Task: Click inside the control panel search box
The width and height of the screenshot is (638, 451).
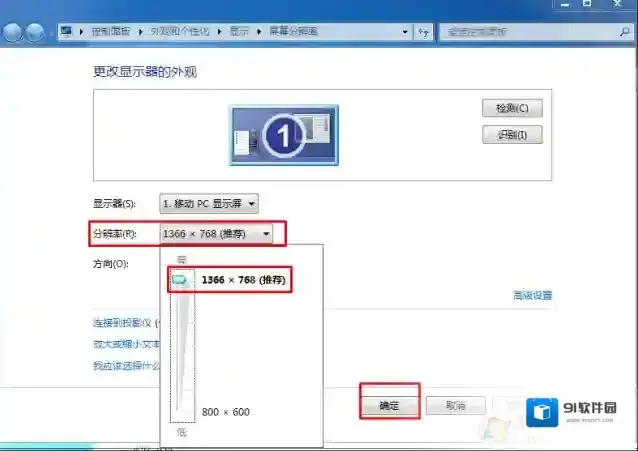Action: (x=490, y=32)
